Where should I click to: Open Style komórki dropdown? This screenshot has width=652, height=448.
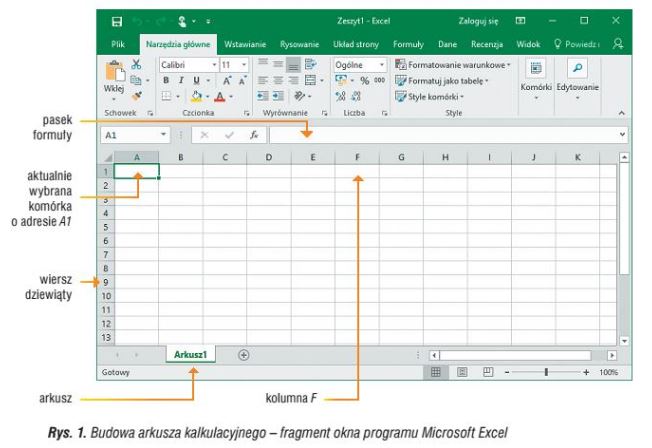pyautogui.click(x=429, y=97)
